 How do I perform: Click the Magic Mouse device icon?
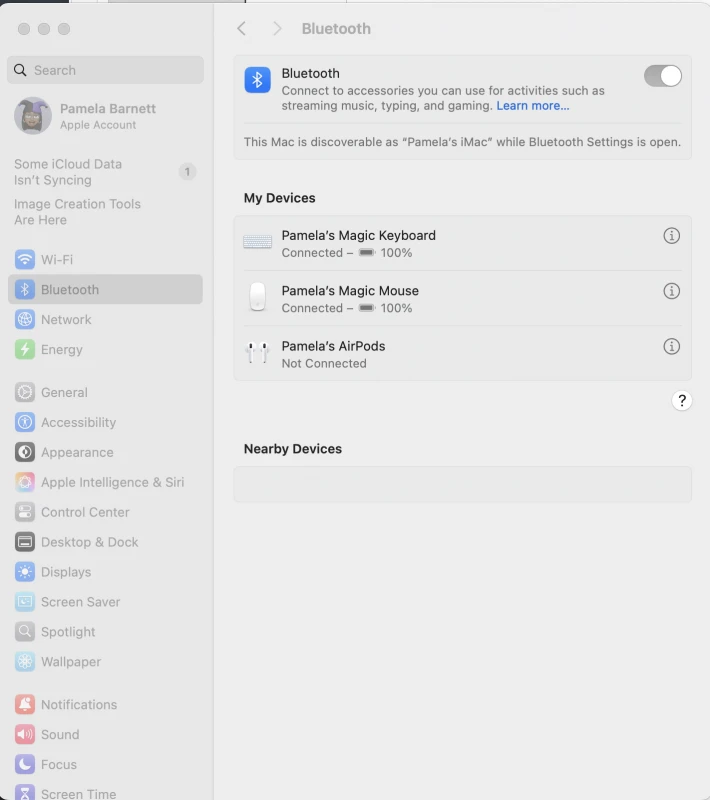257,296
